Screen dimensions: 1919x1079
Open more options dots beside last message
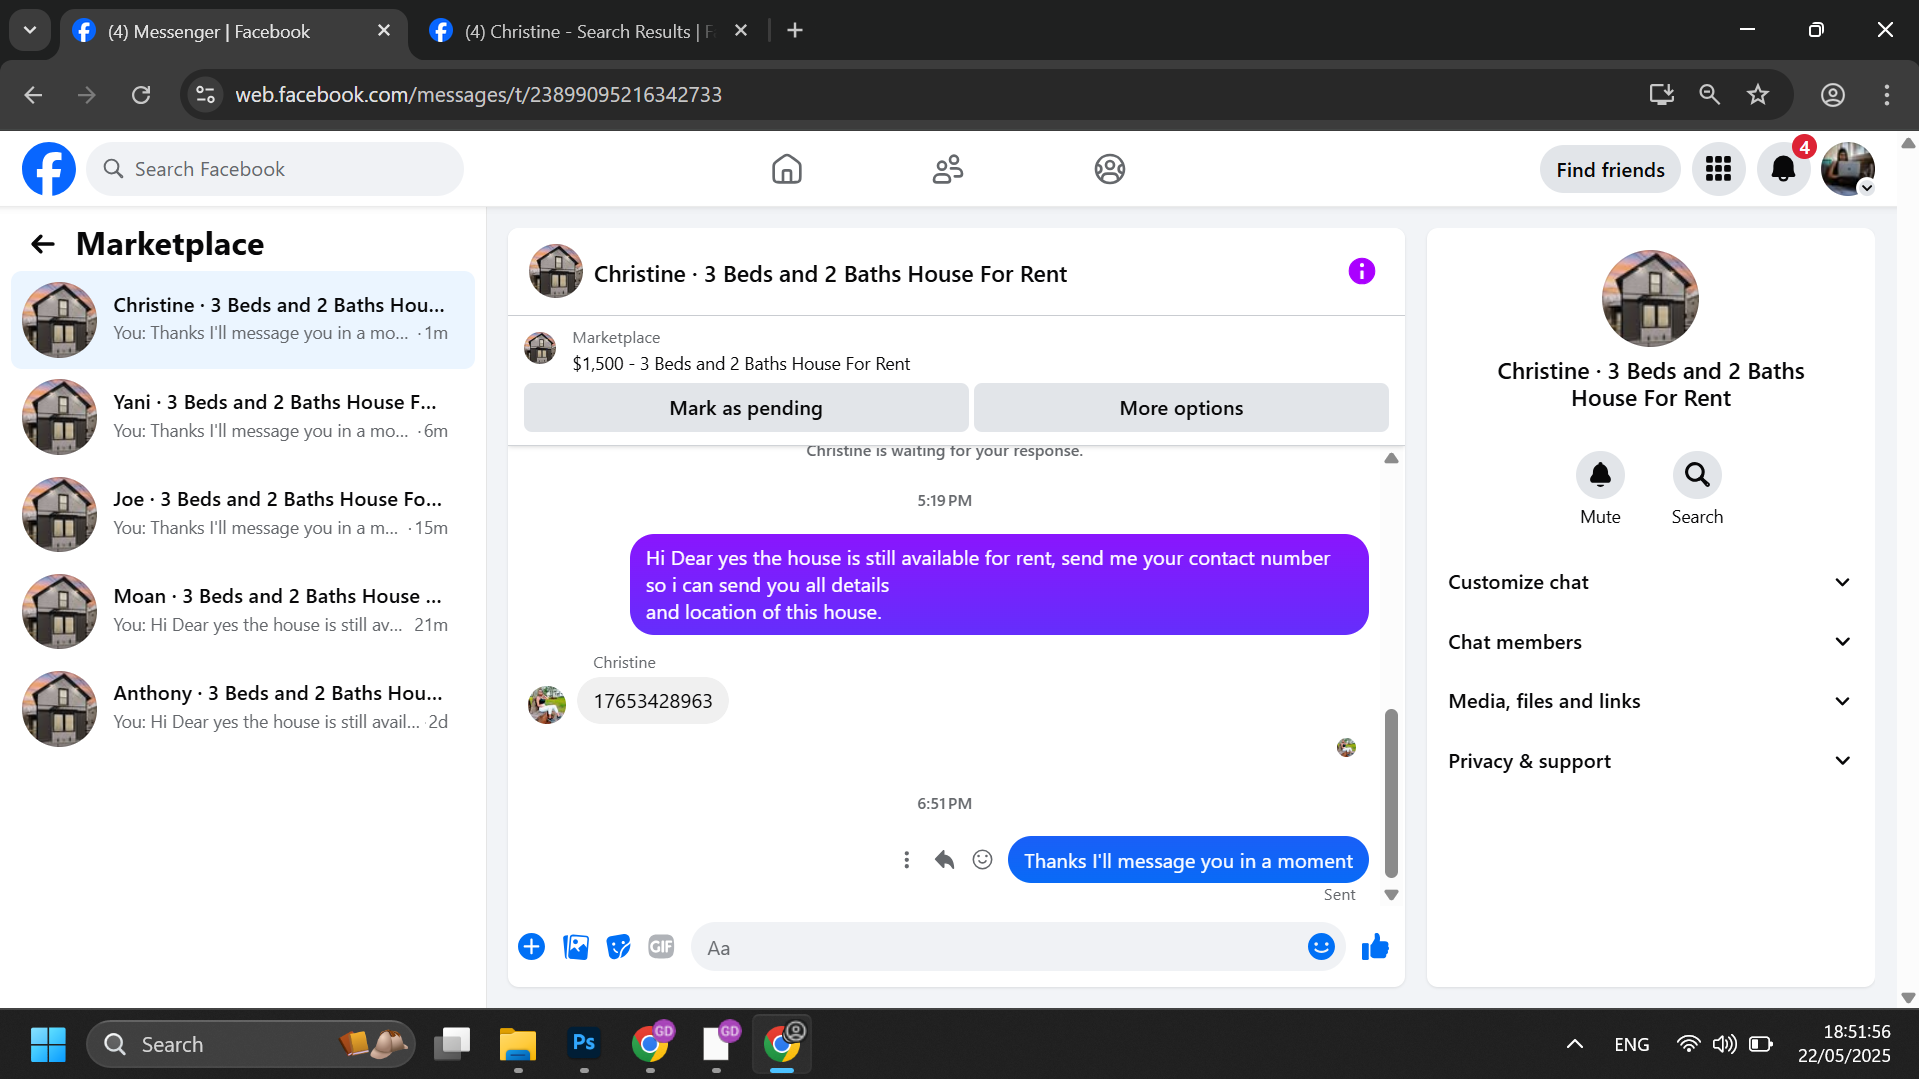(x=906, y=860)
